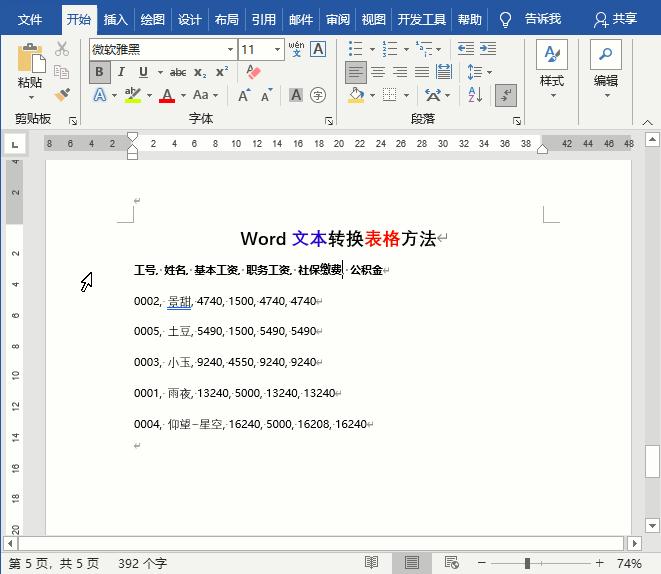The height and width of the screenshot is (574, 661).
Task: Switch to Web Layout view
Action: 451,563
